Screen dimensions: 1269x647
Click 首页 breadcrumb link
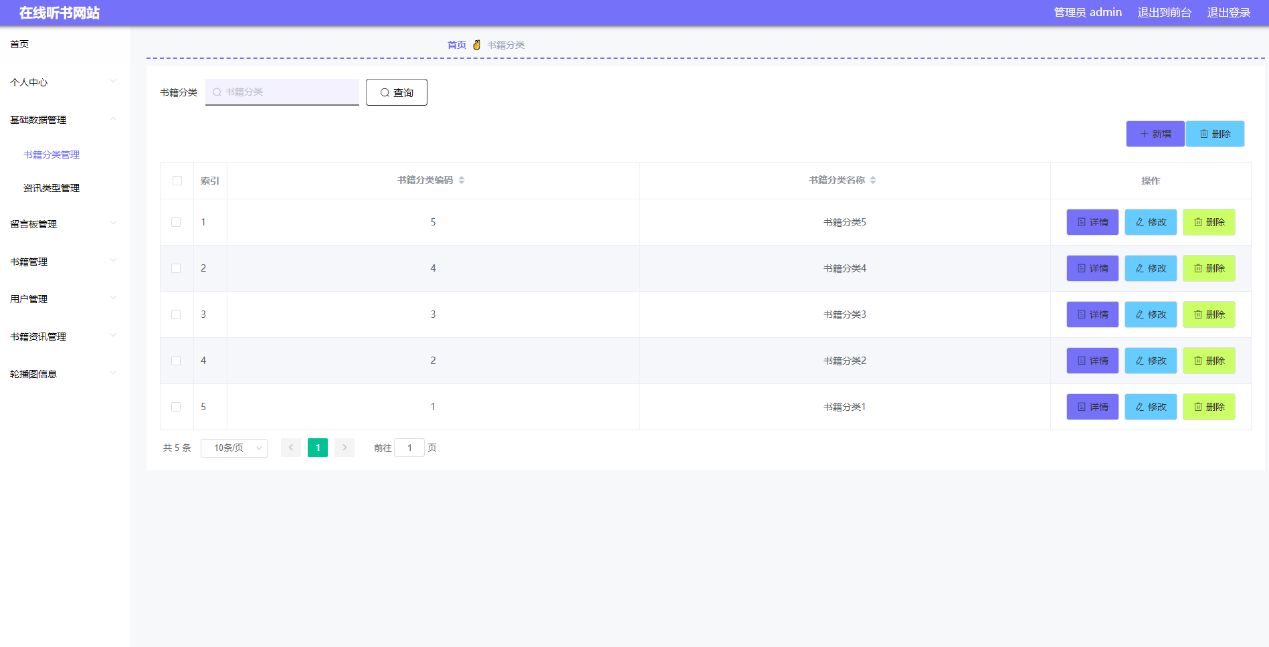tap(456, 45)
